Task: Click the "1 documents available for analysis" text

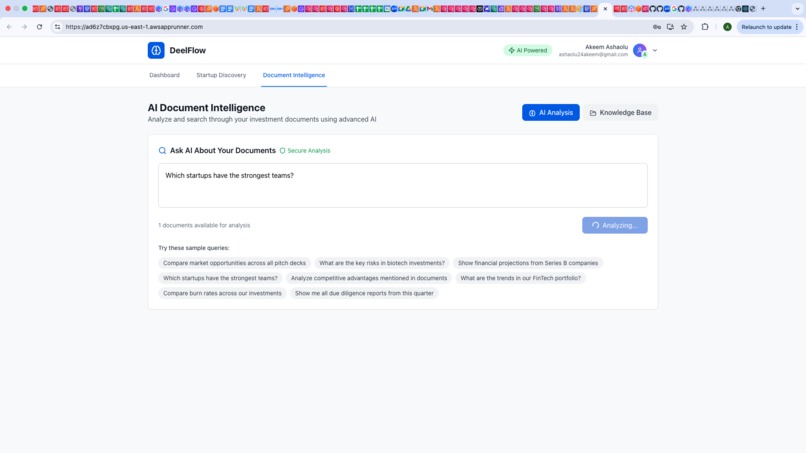Action: tap(204, 225)
